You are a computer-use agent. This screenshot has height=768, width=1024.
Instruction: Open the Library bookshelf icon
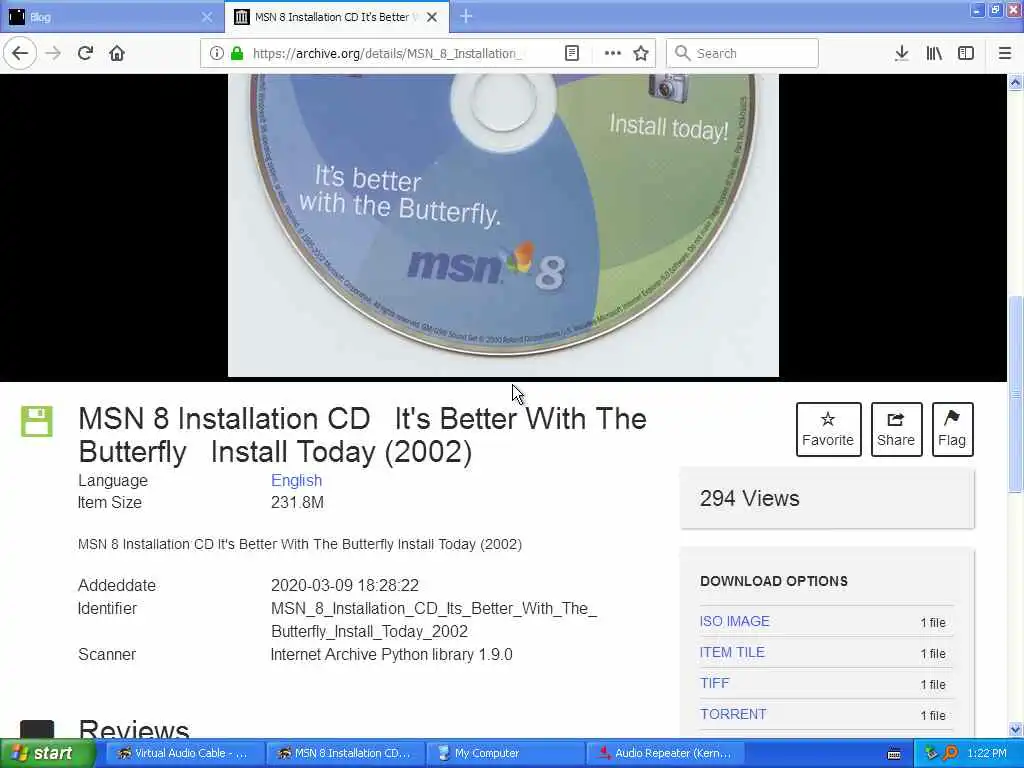(x=934, y=54)
